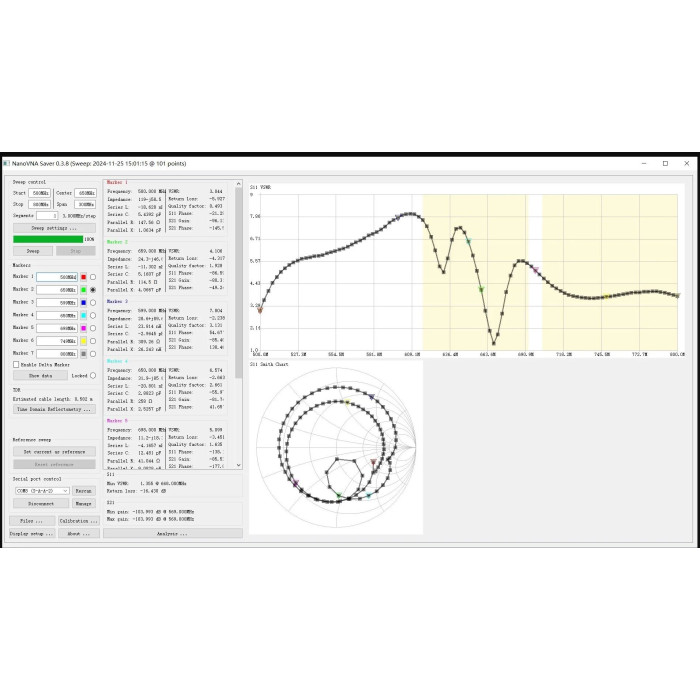Open the Analysis window
The width and height of the screenshot is (700, 700).
tap(173, 533)
